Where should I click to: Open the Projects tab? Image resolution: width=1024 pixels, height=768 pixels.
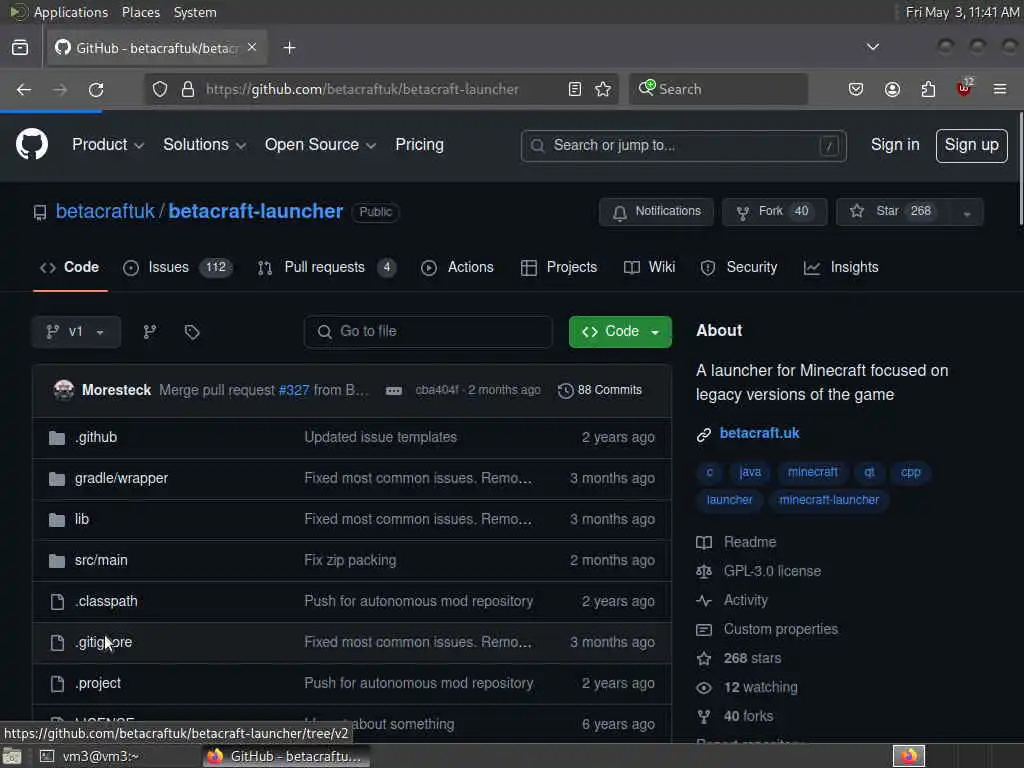(559, 268)
